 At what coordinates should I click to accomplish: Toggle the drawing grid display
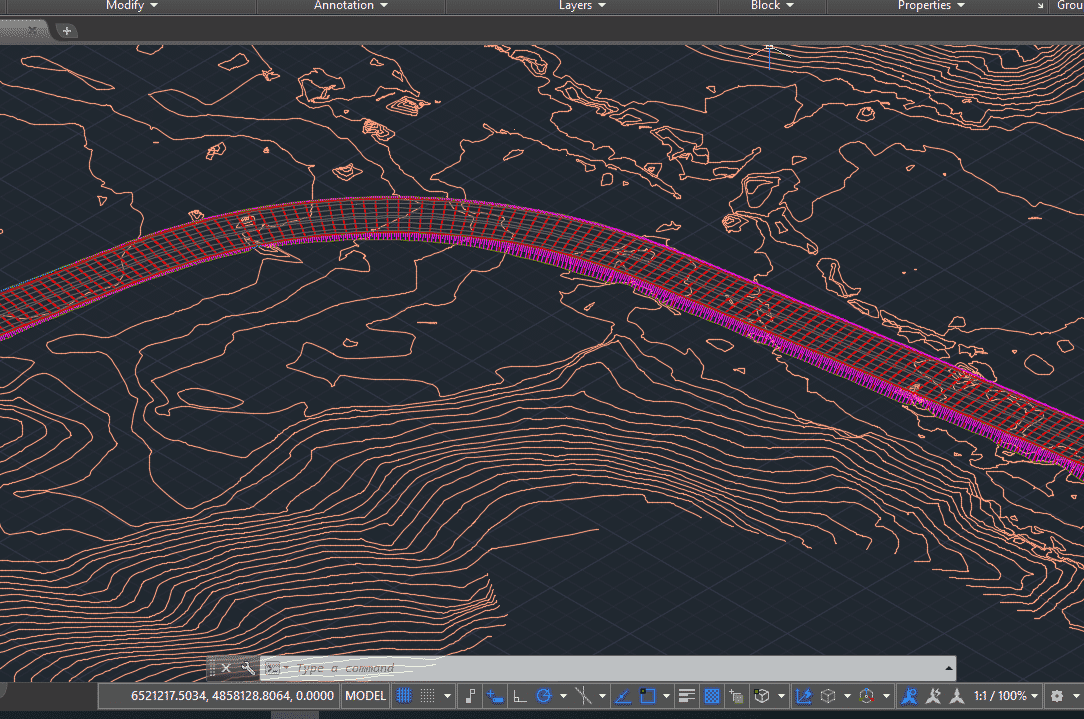405,695
